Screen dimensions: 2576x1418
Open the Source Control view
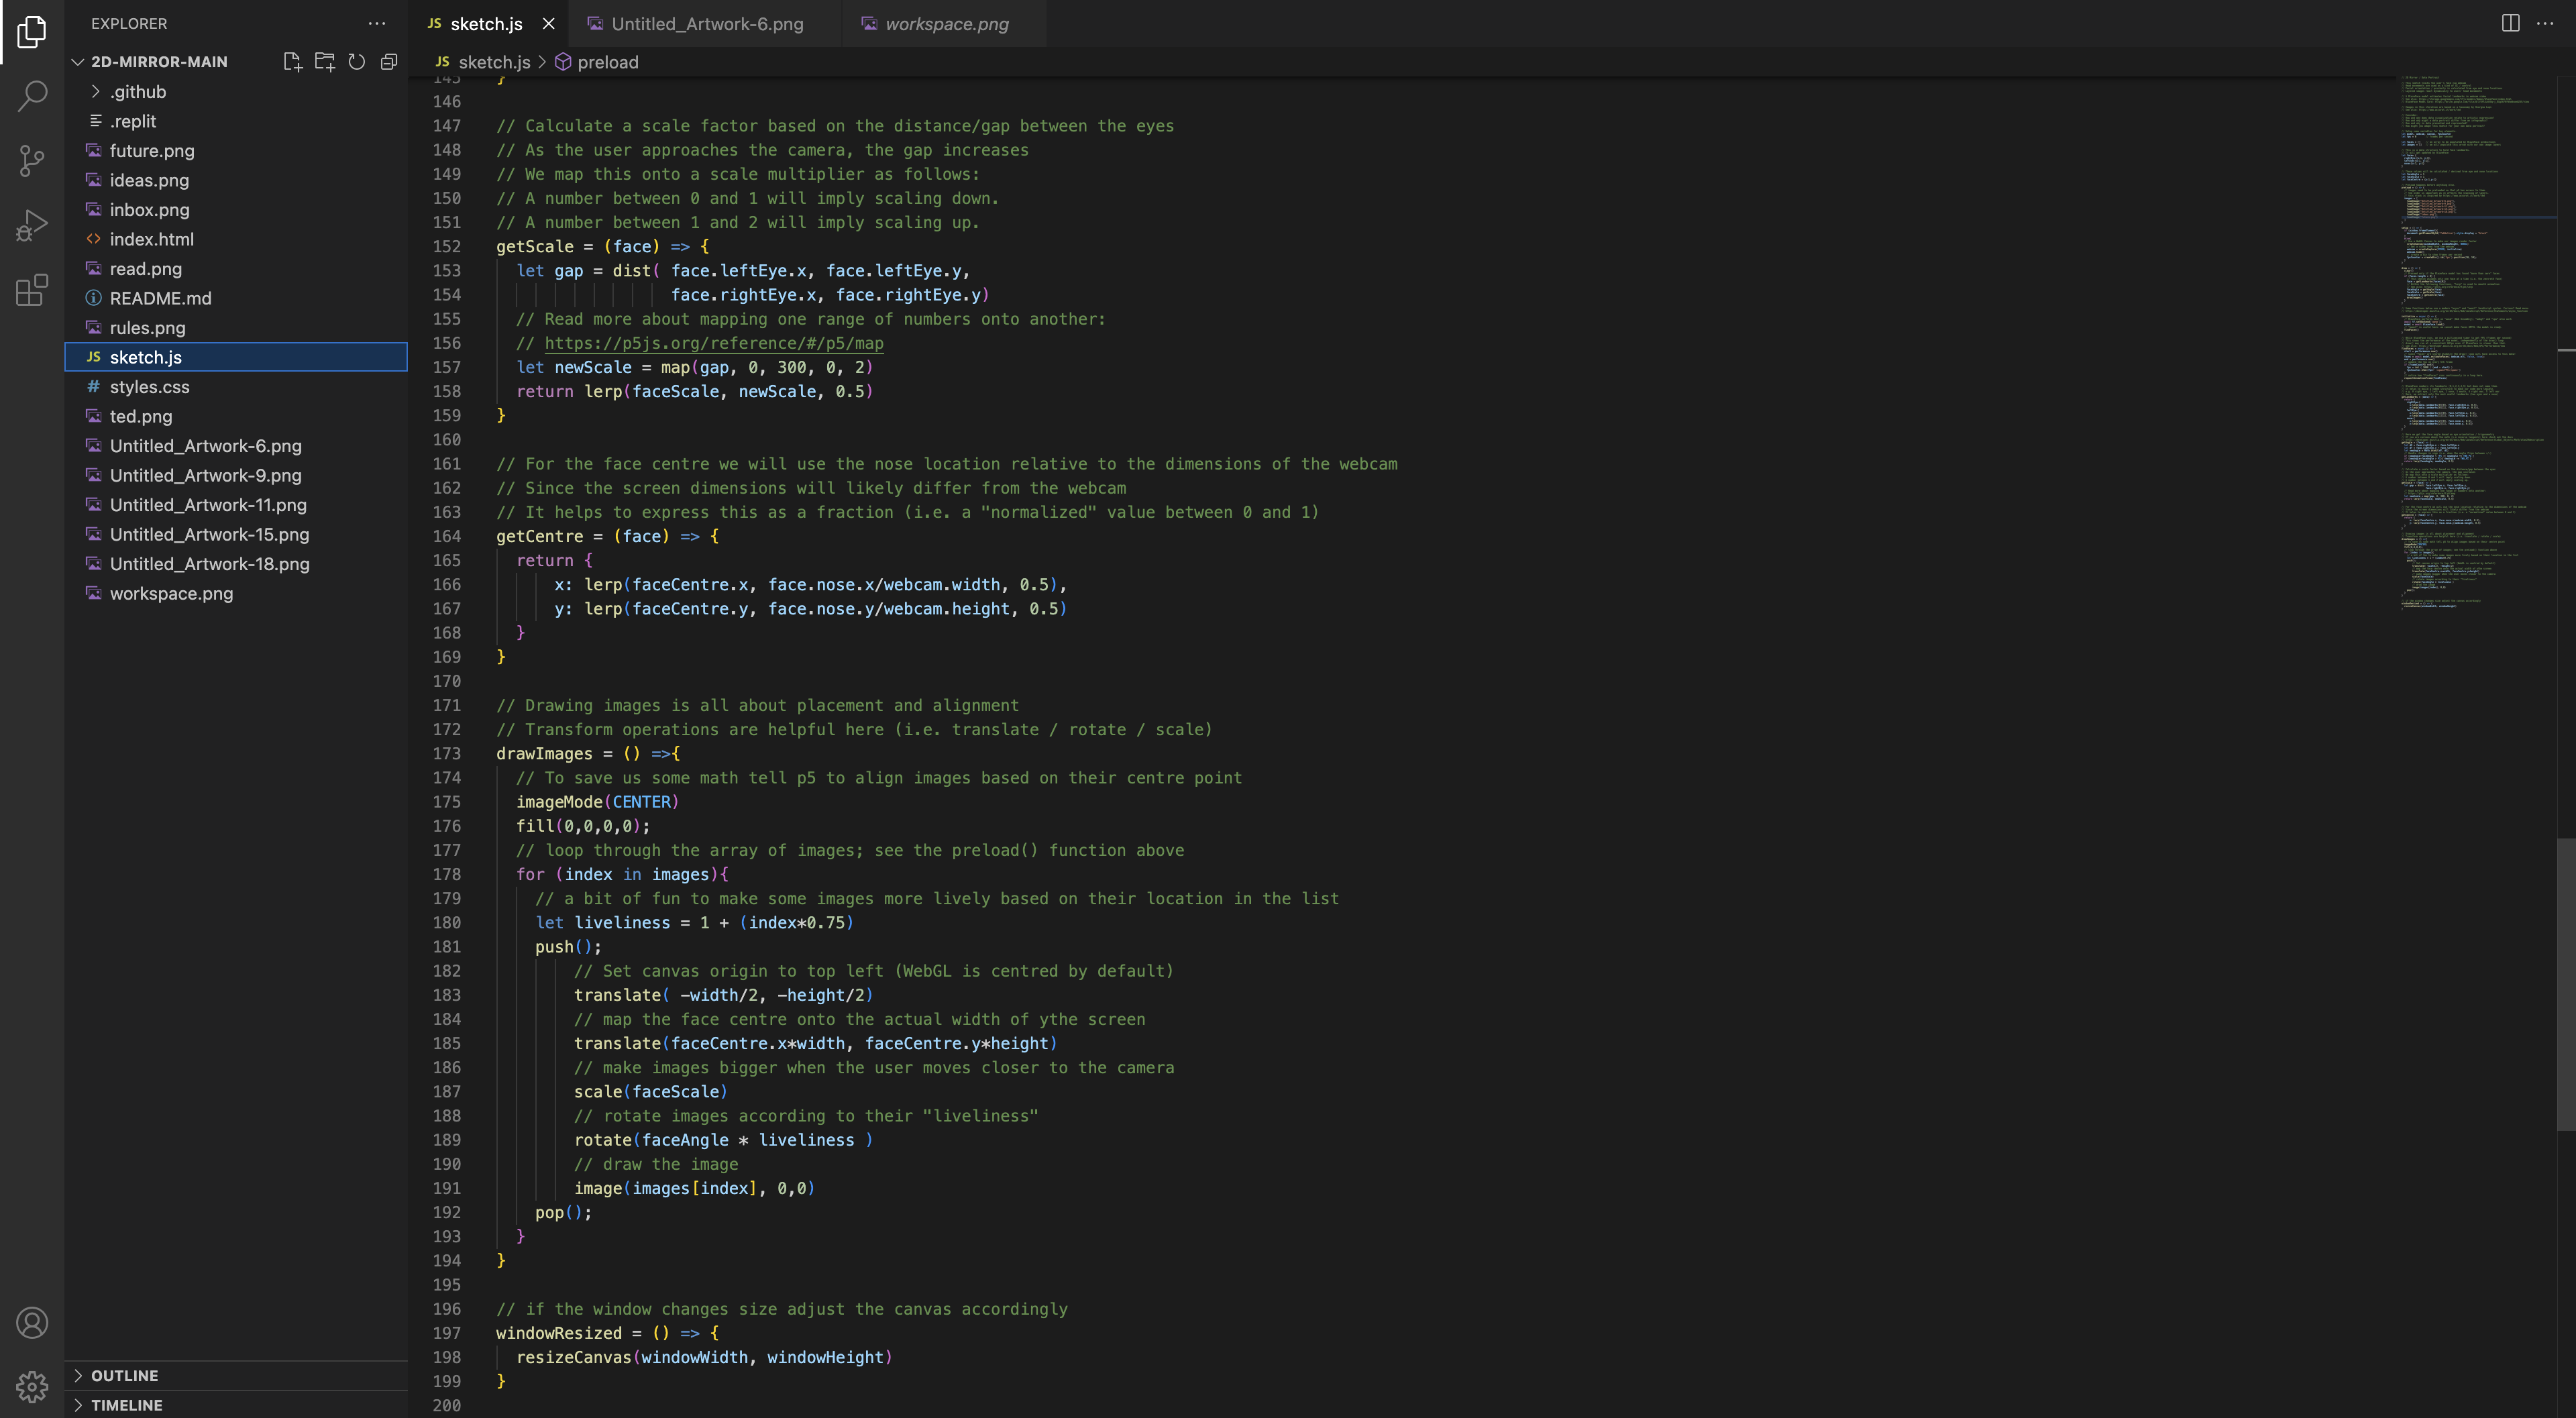(32, 161)
